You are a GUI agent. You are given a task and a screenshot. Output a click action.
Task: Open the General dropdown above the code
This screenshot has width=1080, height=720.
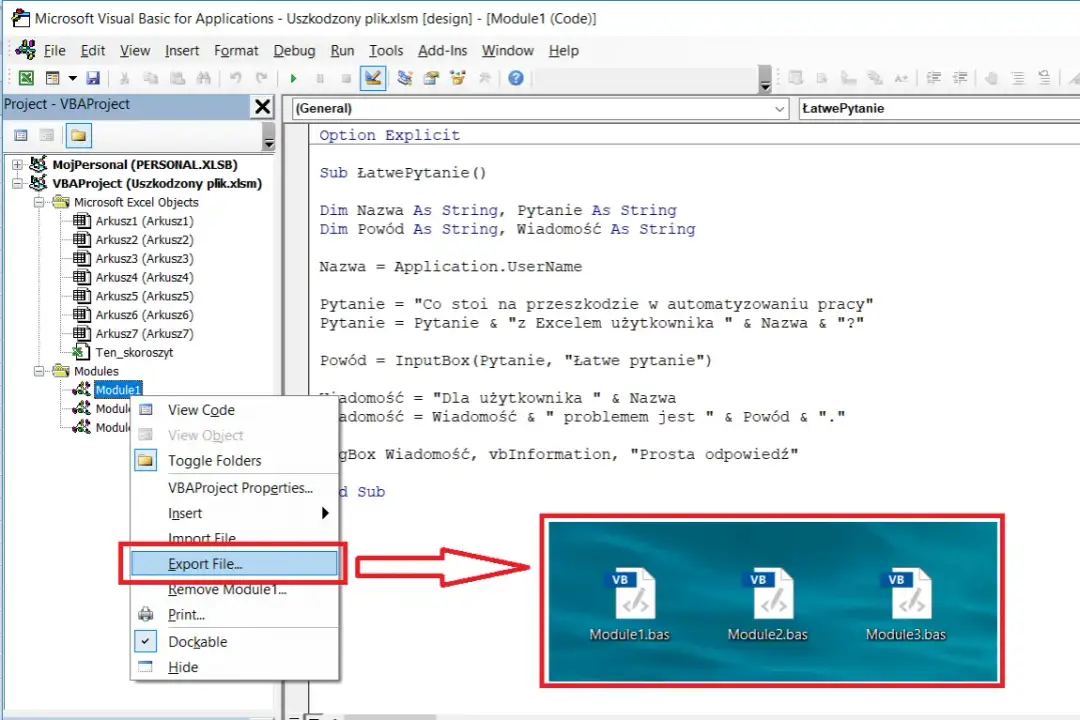pos(779,108)
